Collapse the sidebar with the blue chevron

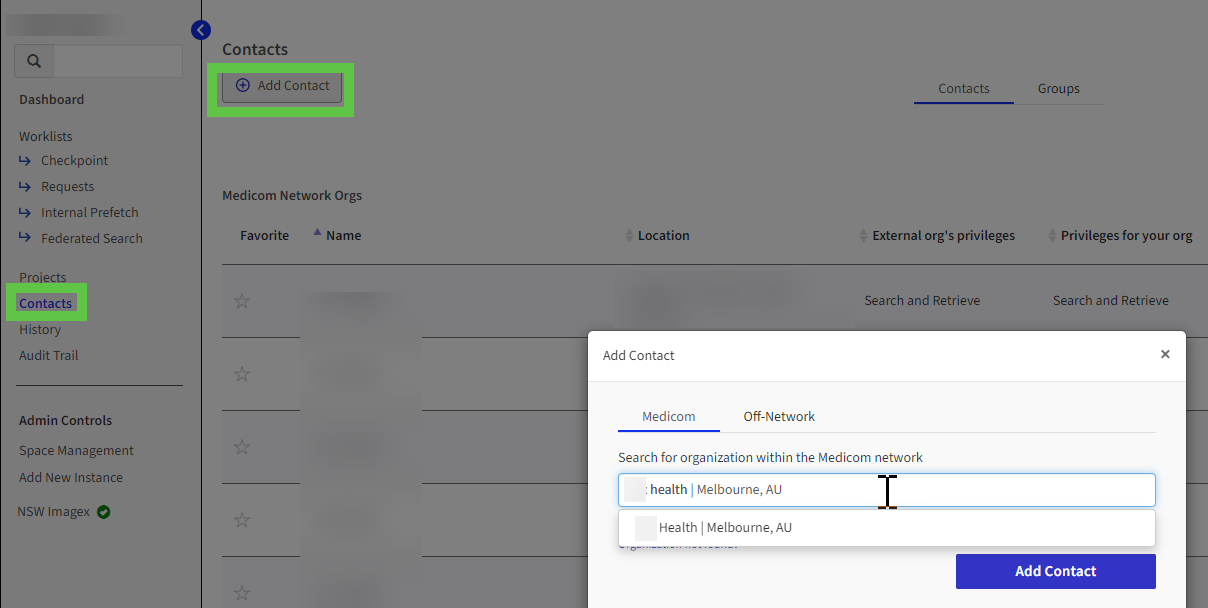pyautogui.click(x=201, y=30)
